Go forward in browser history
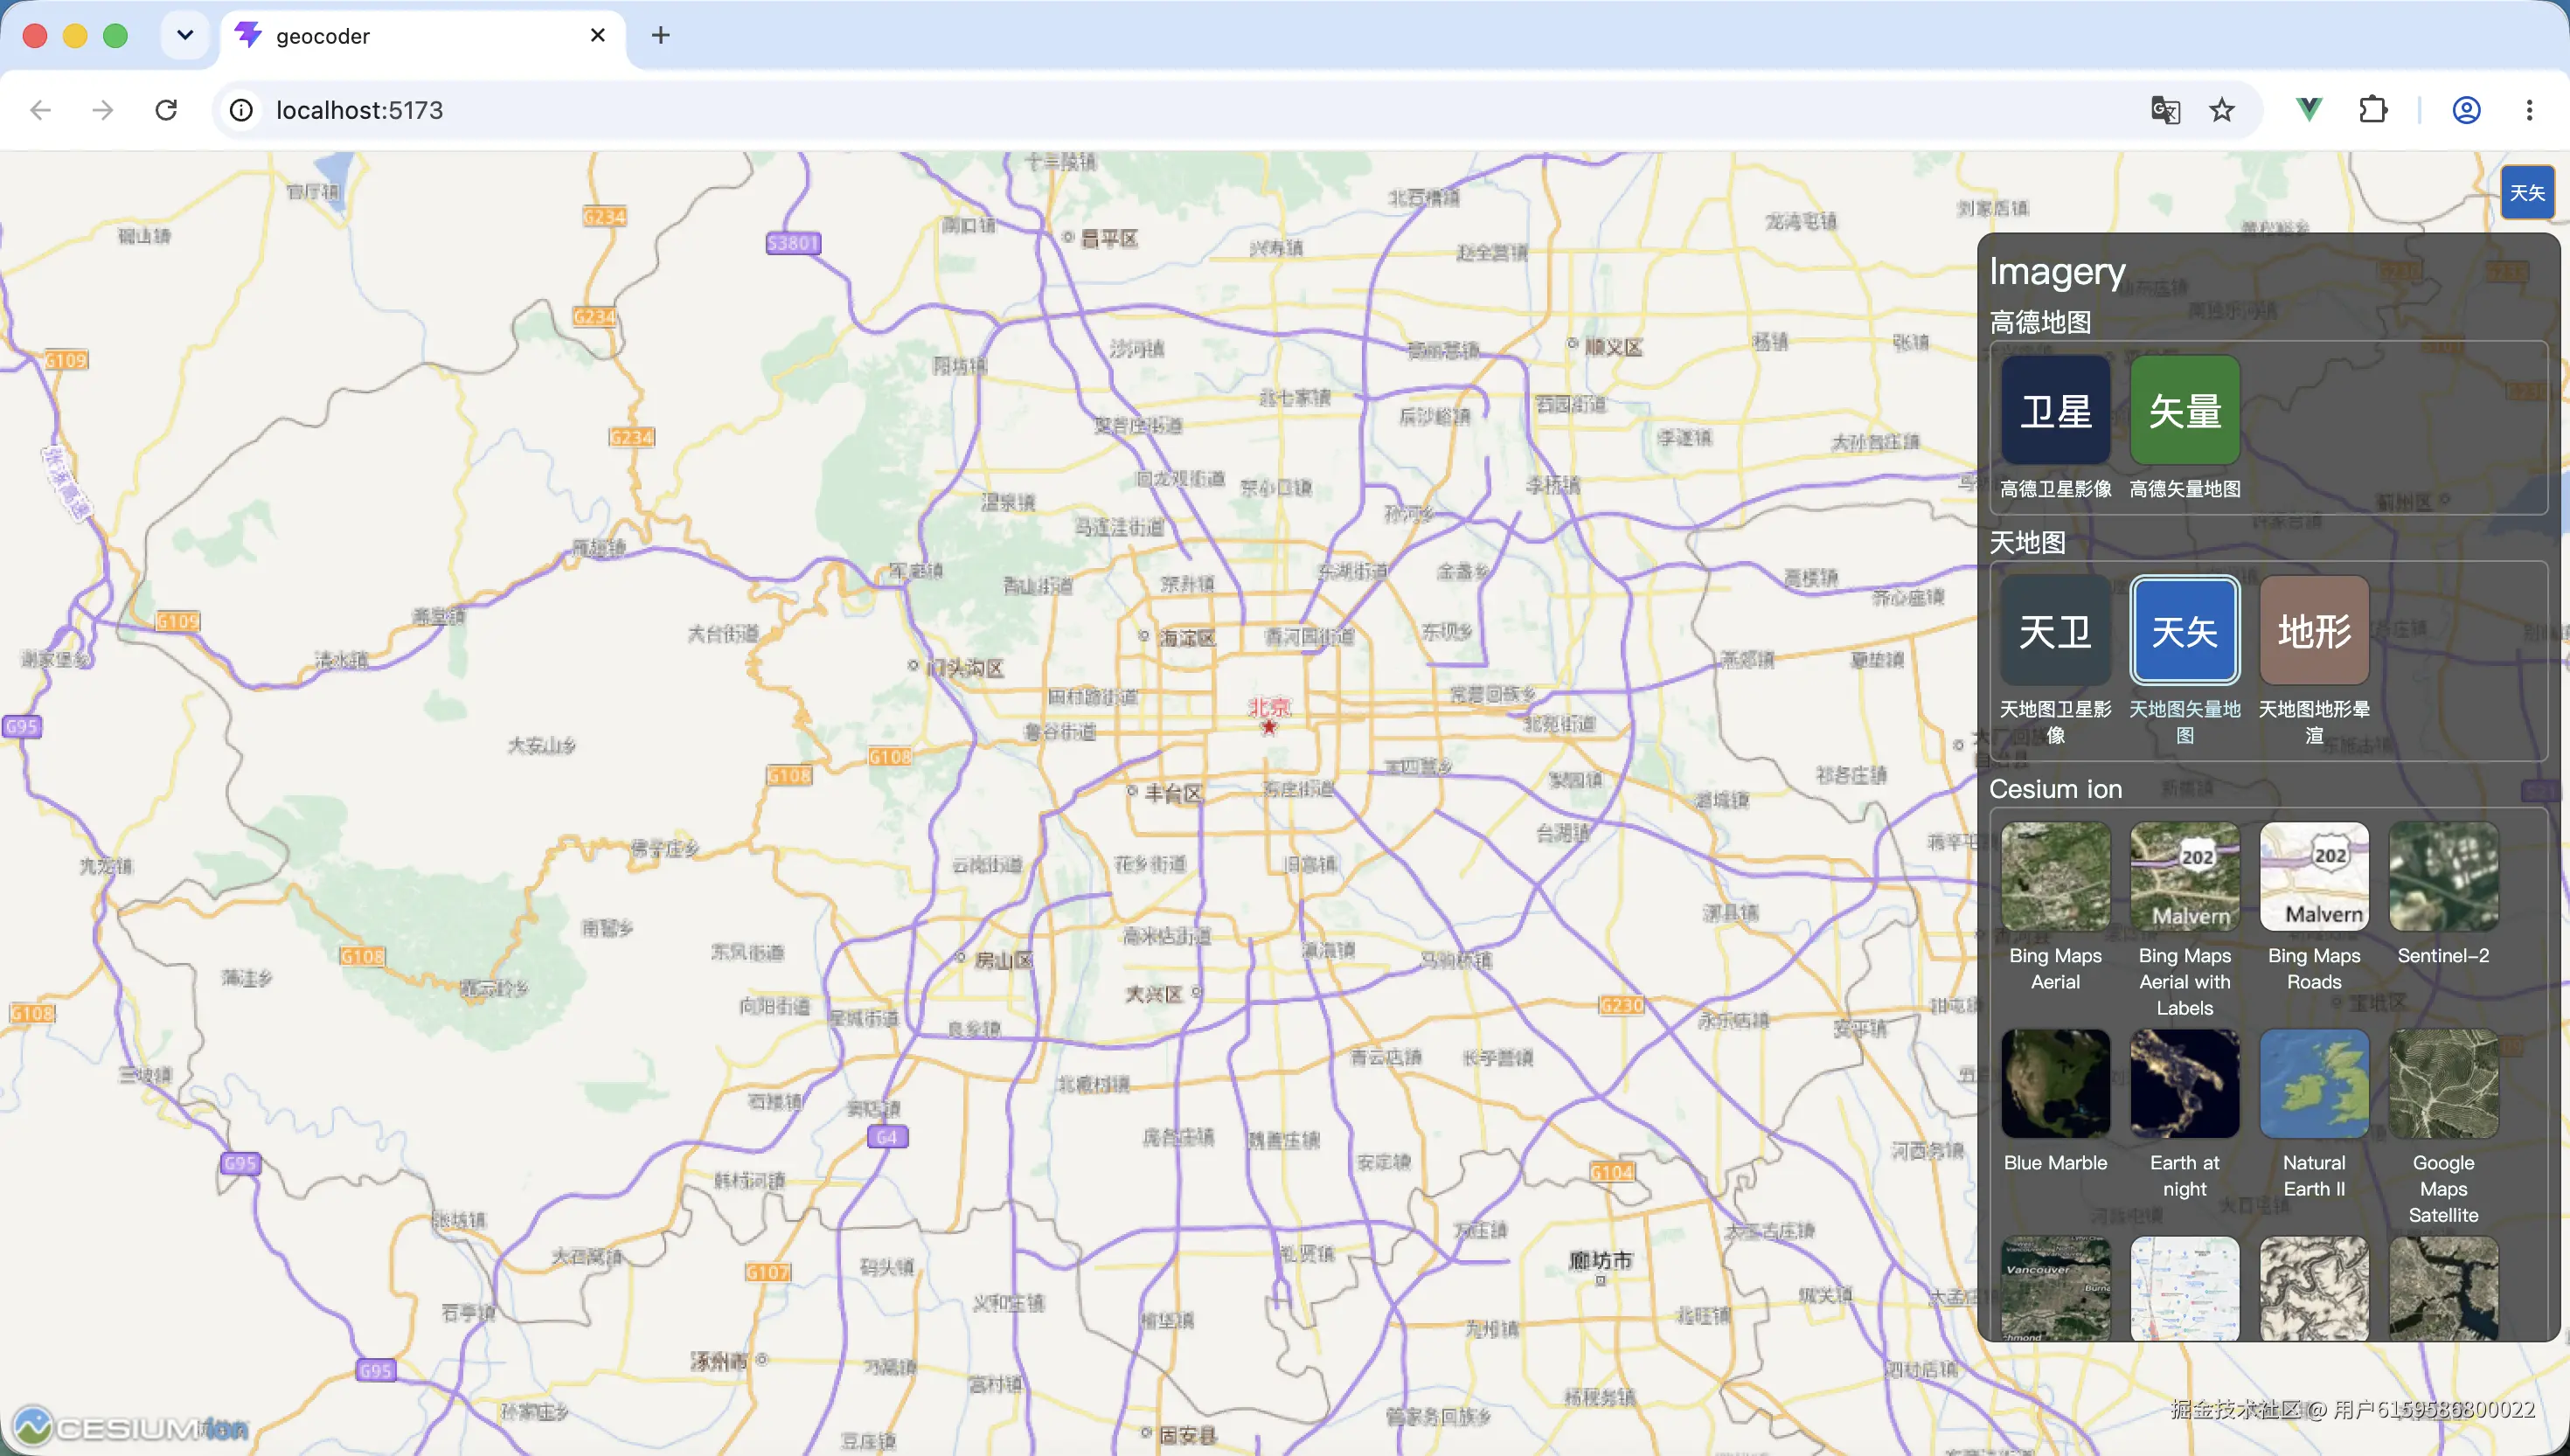 102,110
